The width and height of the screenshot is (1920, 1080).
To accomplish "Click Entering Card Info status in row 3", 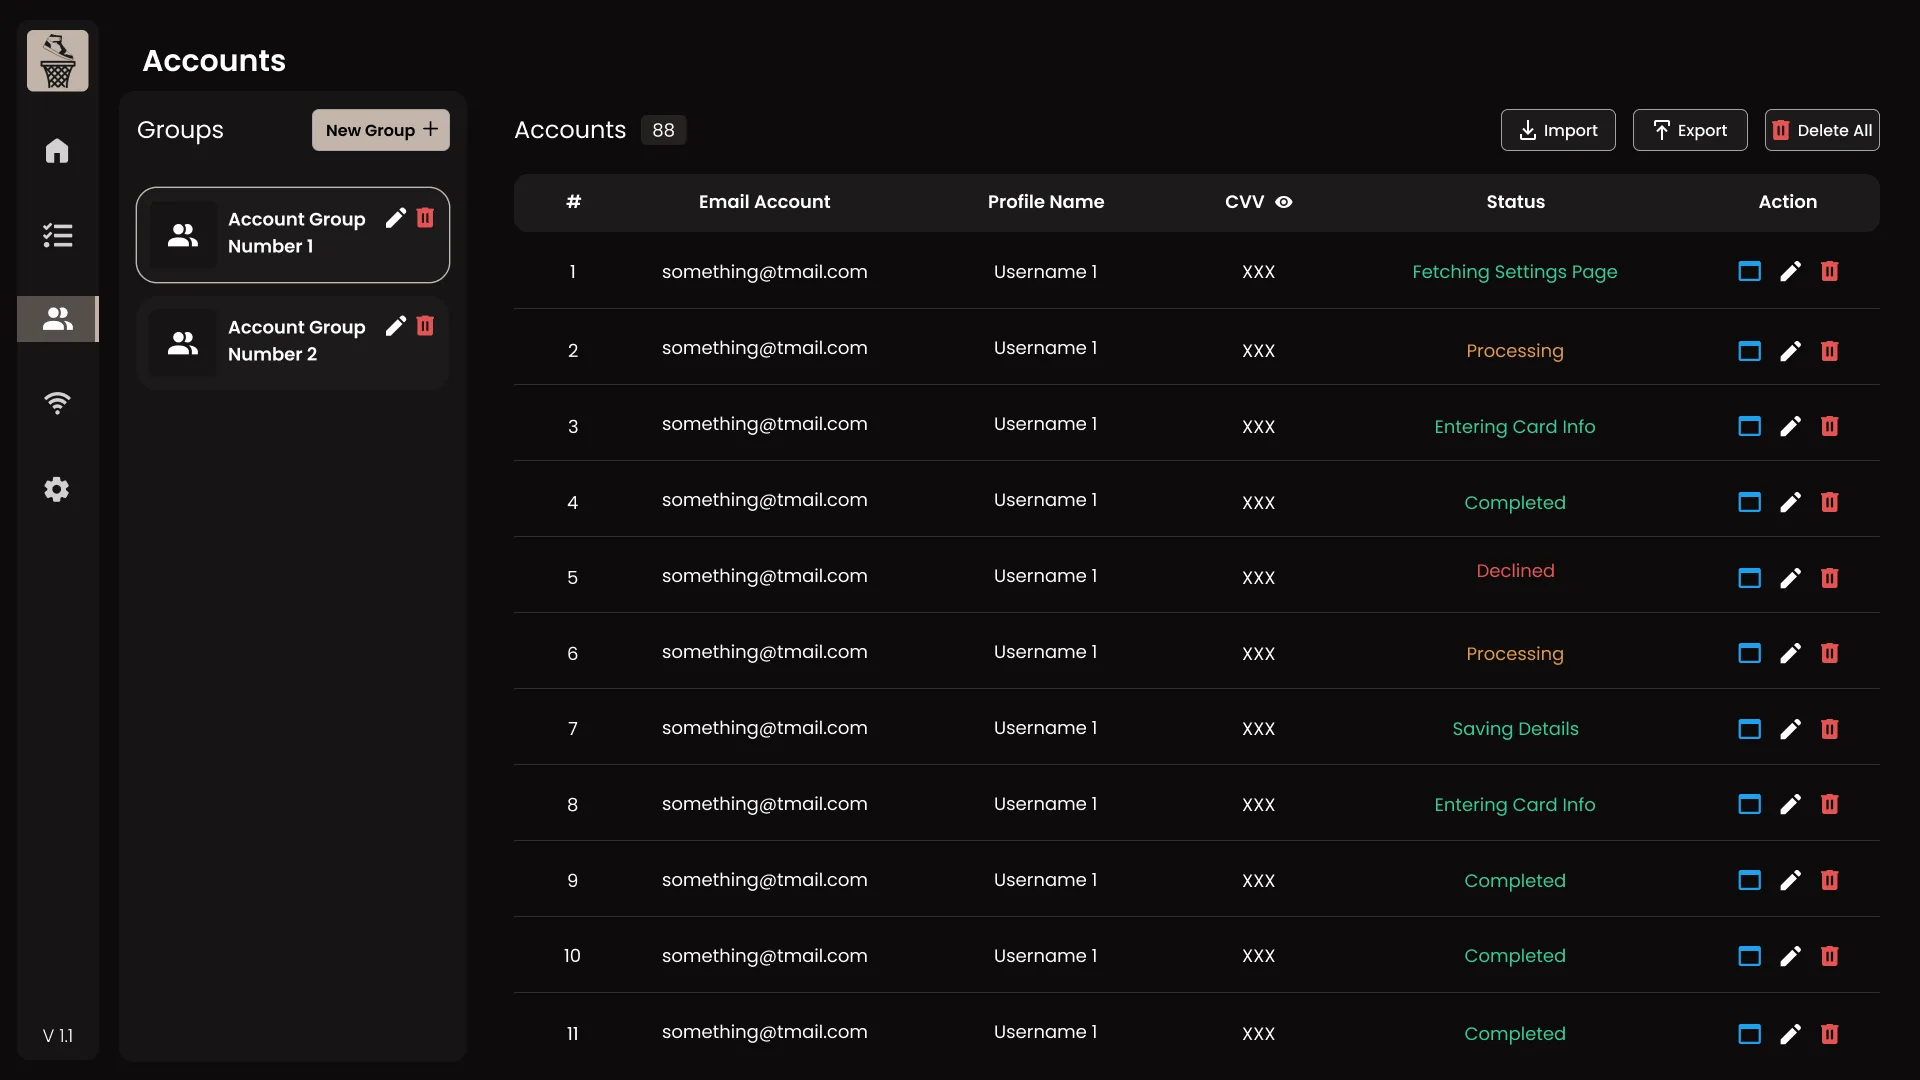I will (1514, 427).
